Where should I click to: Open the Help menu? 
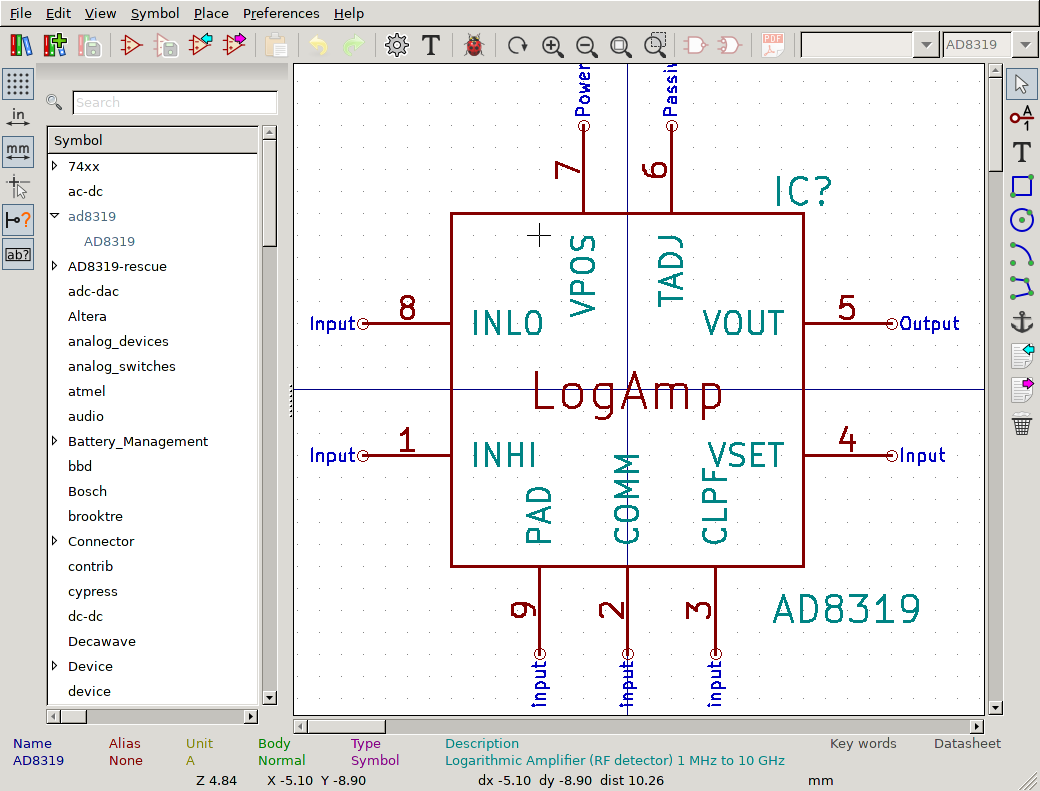(349, 13)
